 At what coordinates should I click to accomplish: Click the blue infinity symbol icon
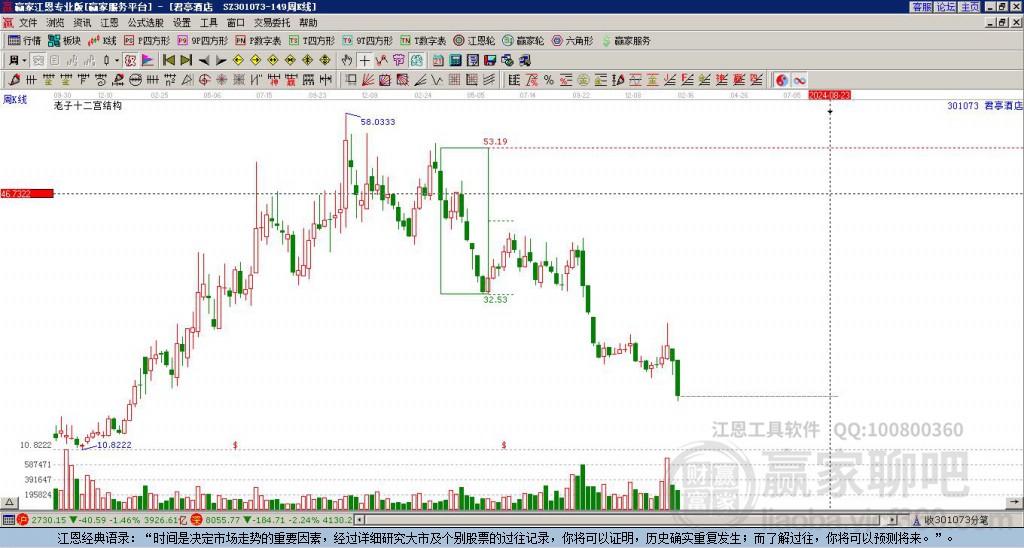pos(799,80)
